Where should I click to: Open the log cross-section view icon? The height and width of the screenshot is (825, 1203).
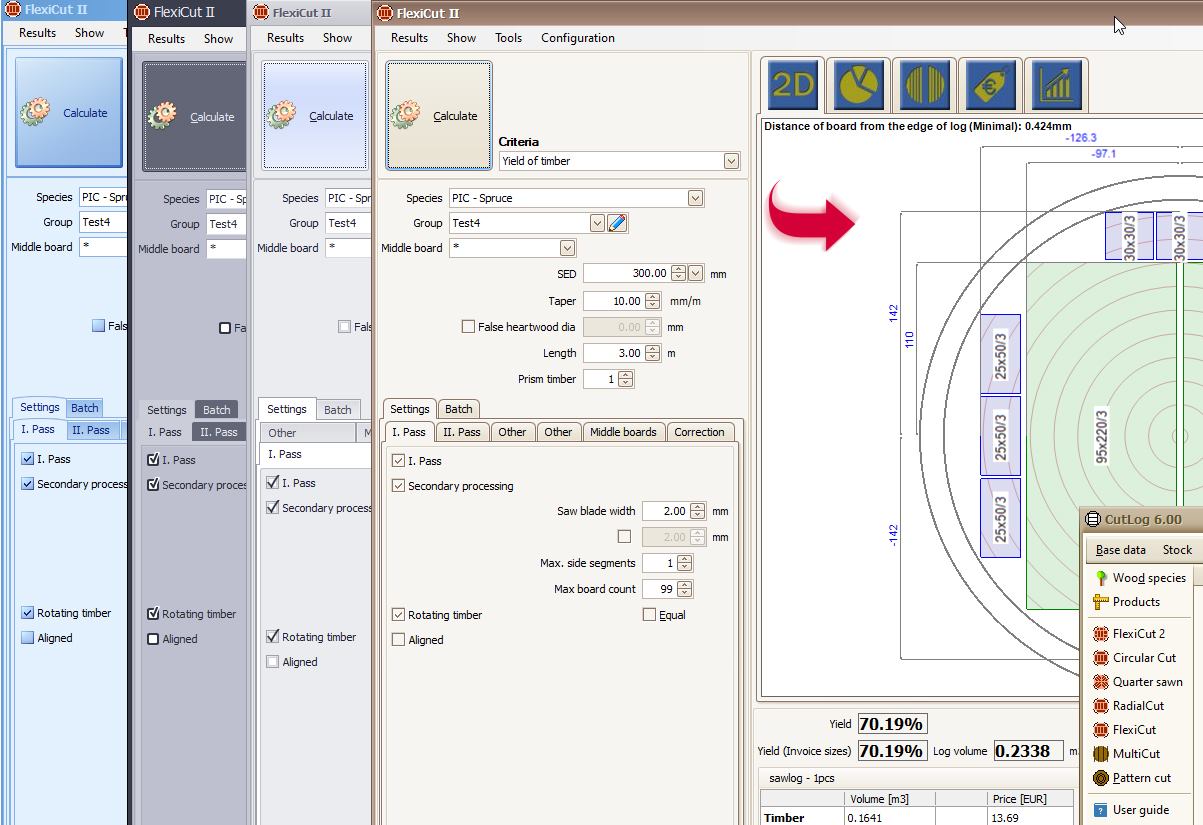(x=924, y=85)
